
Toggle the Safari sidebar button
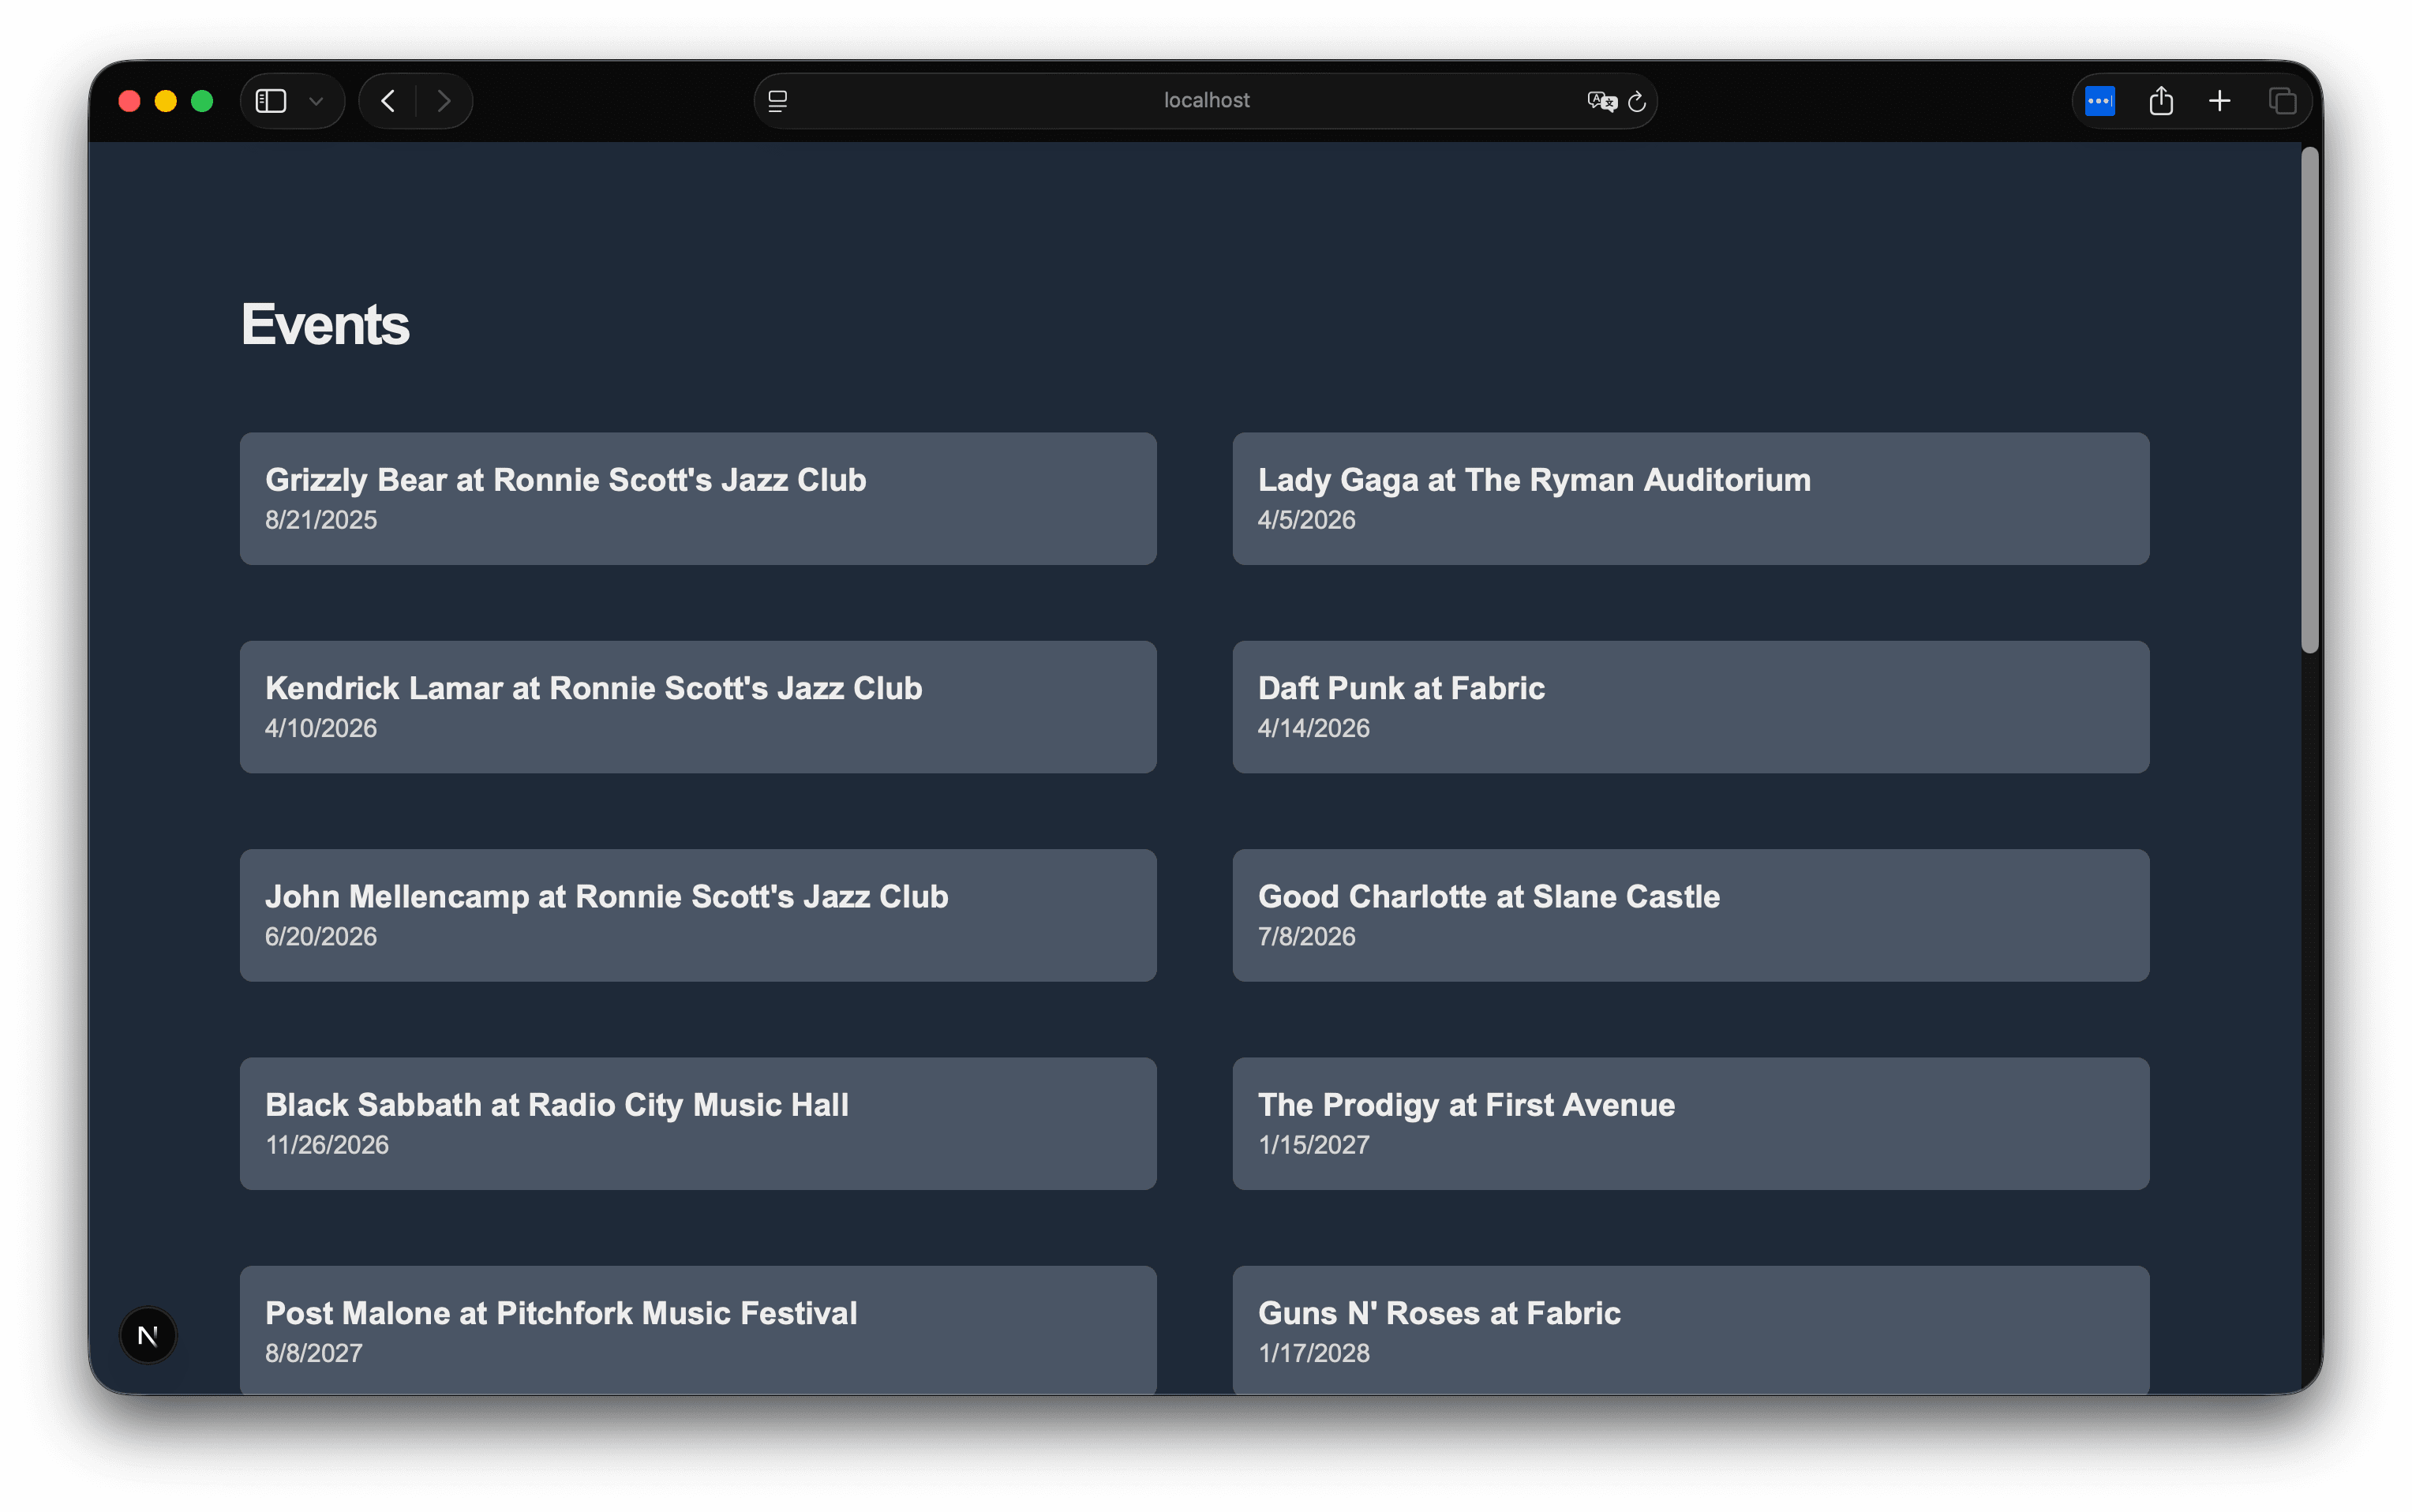pos(271,101)
